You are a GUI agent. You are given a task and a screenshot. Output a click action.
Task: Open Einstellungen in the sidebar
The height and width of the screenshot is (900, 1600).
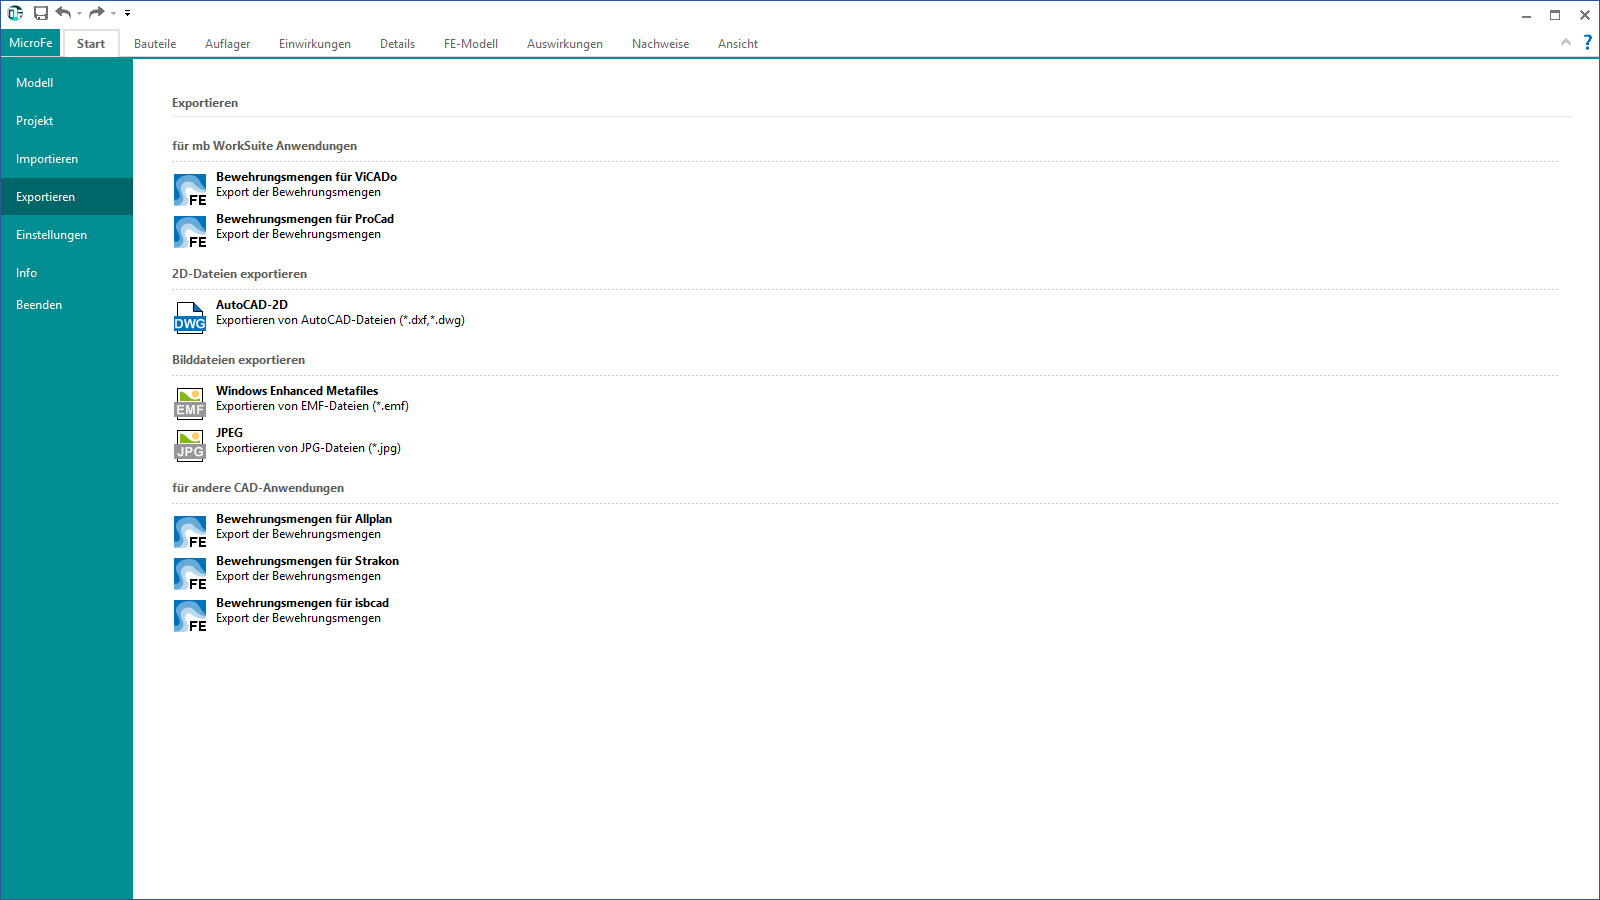click(x=67, y=235)
